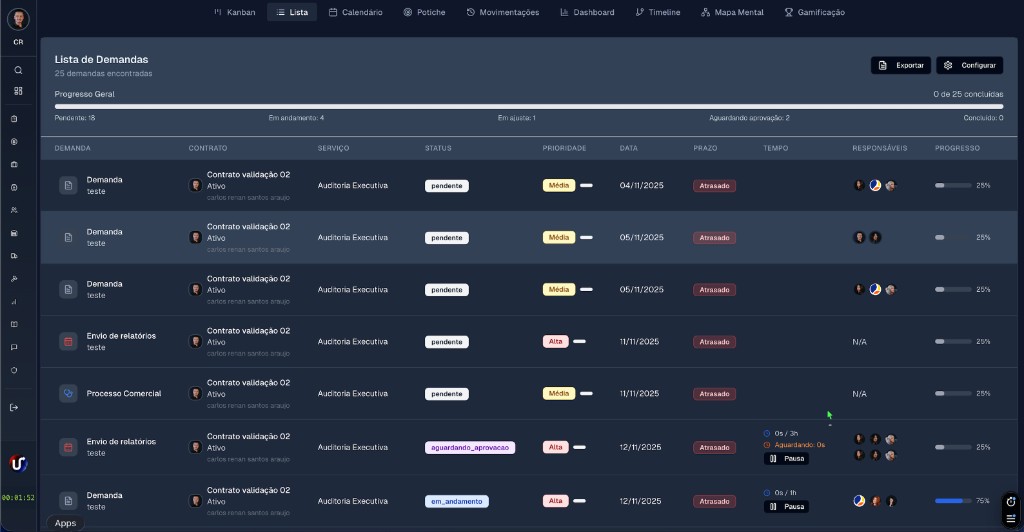Click 'Aguardando aprovação: 2' summary text
The height and width of the screenshot is (532, 1024).
[750, 118]
